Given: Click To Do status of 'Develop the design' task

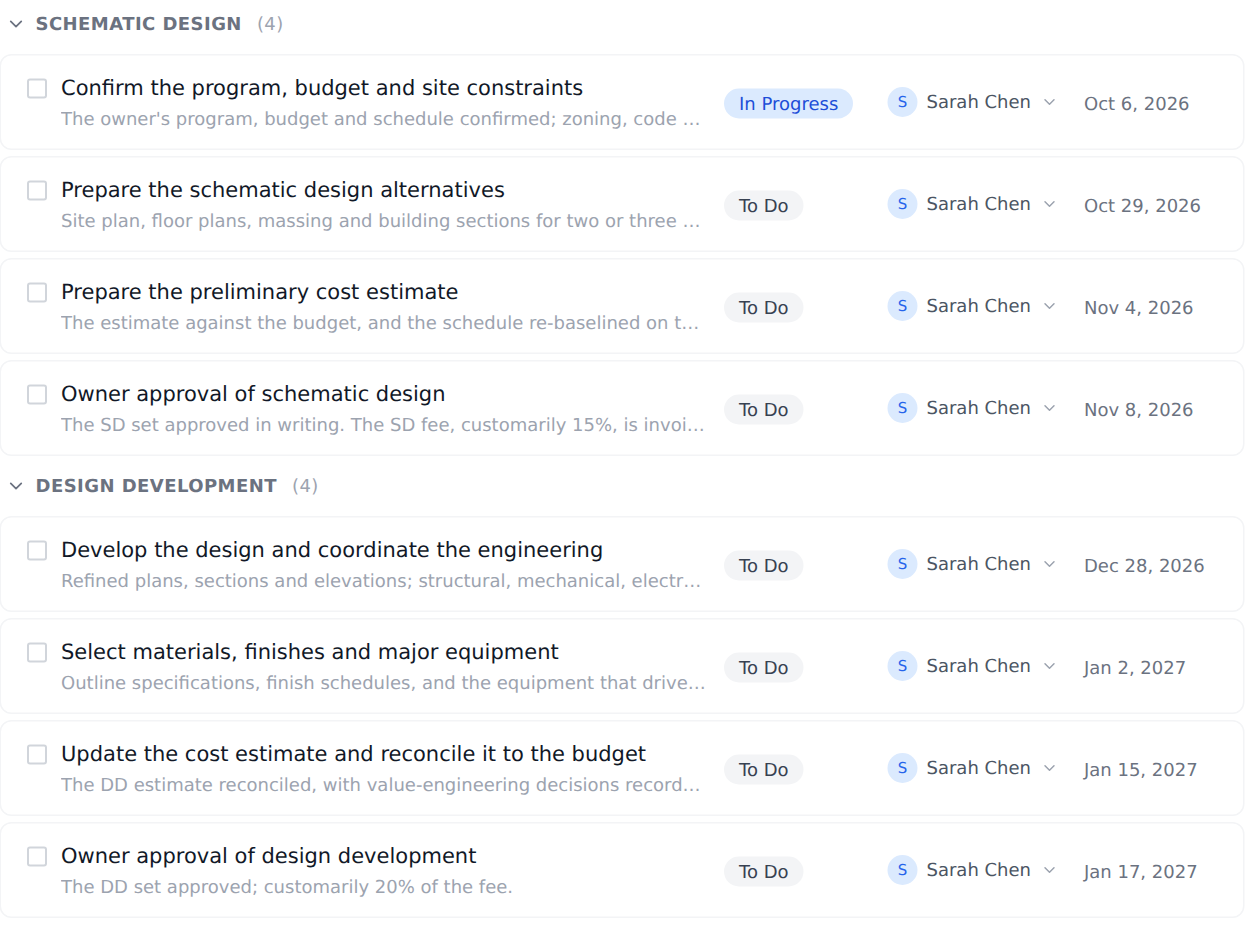Looking at the screenshot, I should (x=763, y=566).
